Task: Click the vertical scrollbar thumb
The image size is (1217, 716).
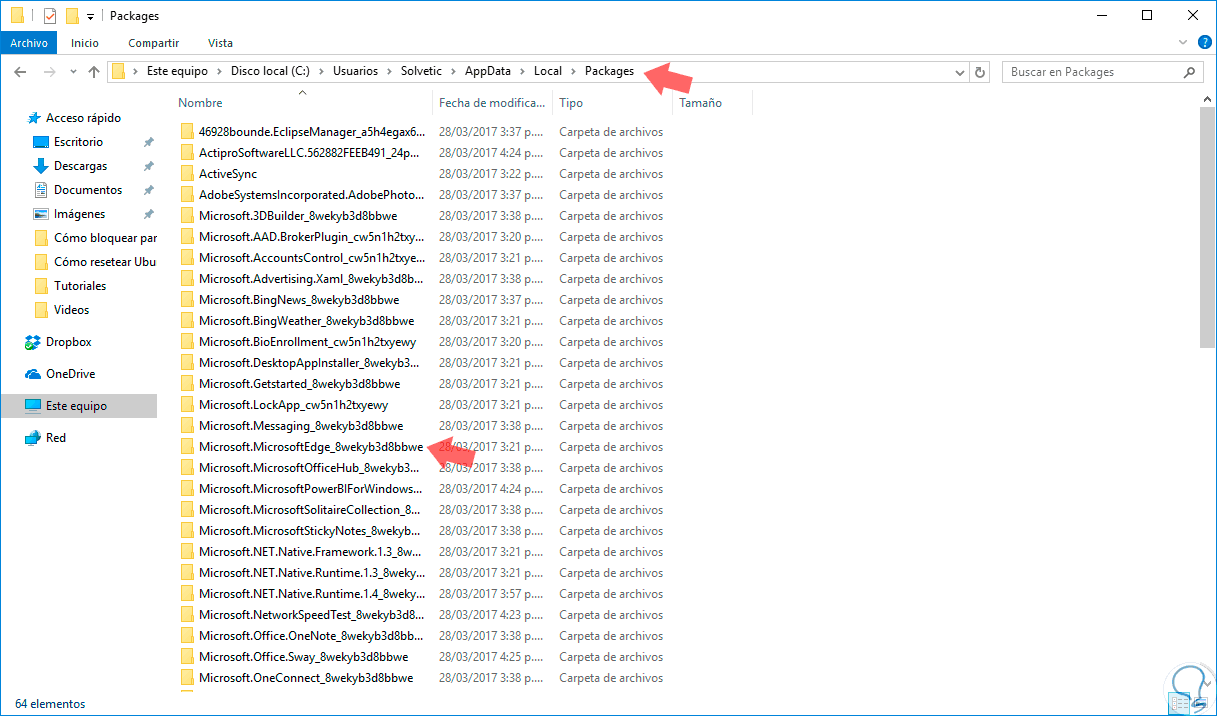Action: (1208, 226)
